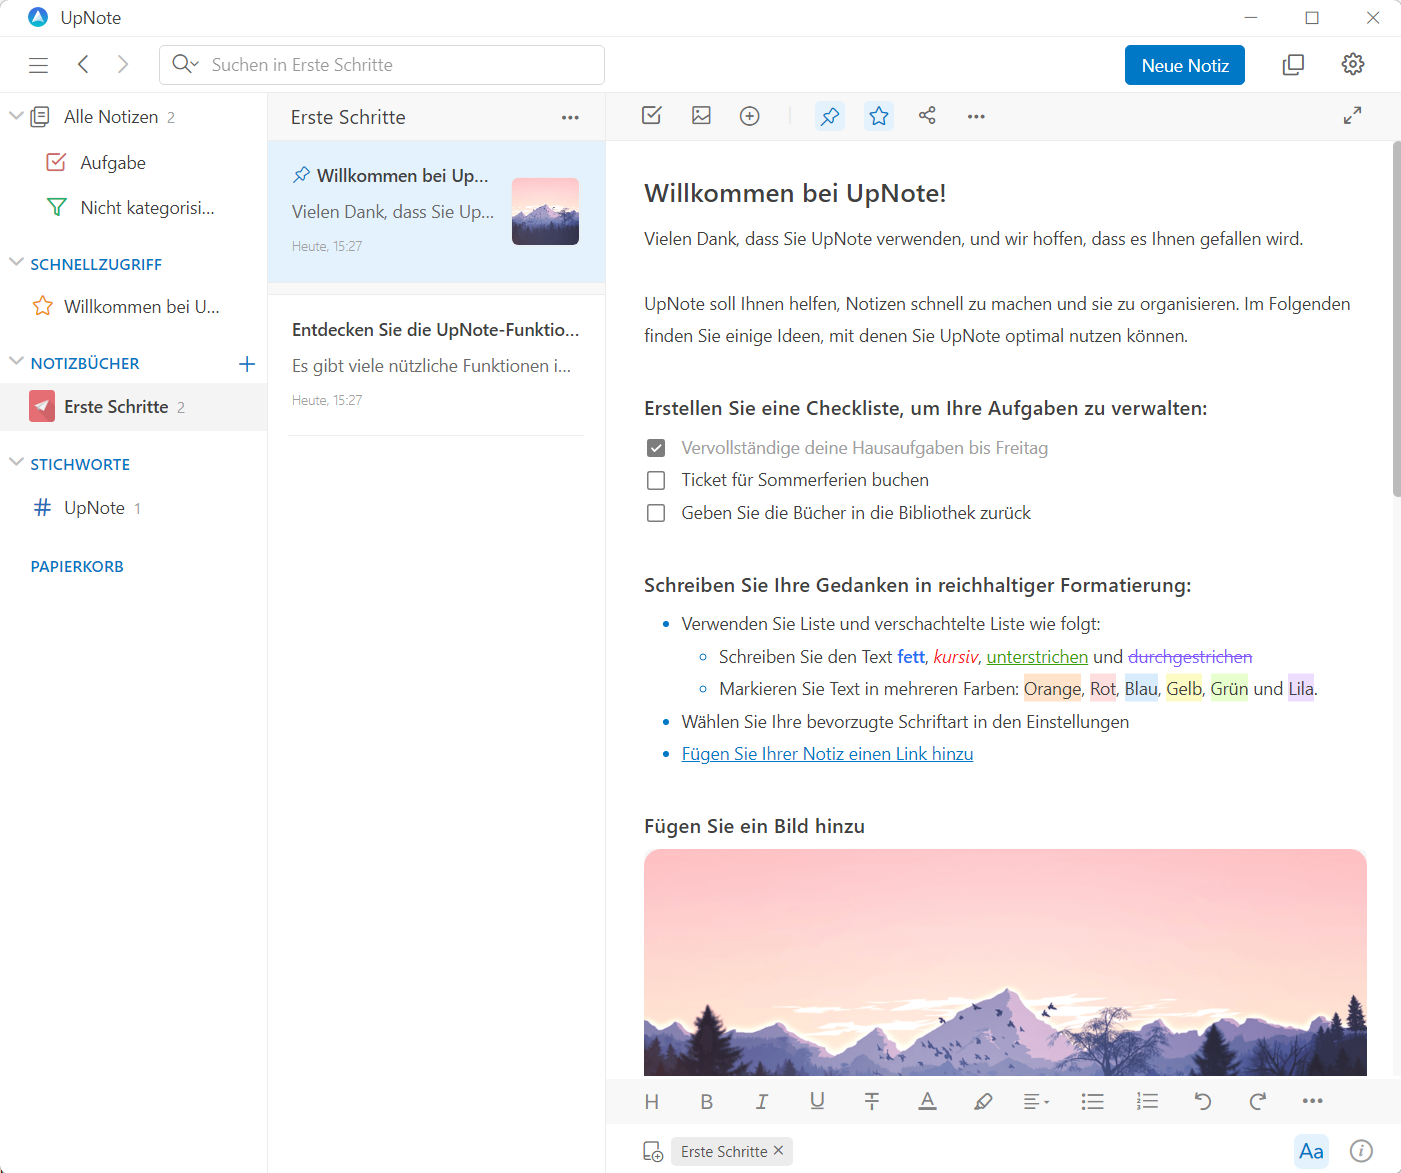
Task: Click the orange highlighted word Orange
Action: (1052, 689)
